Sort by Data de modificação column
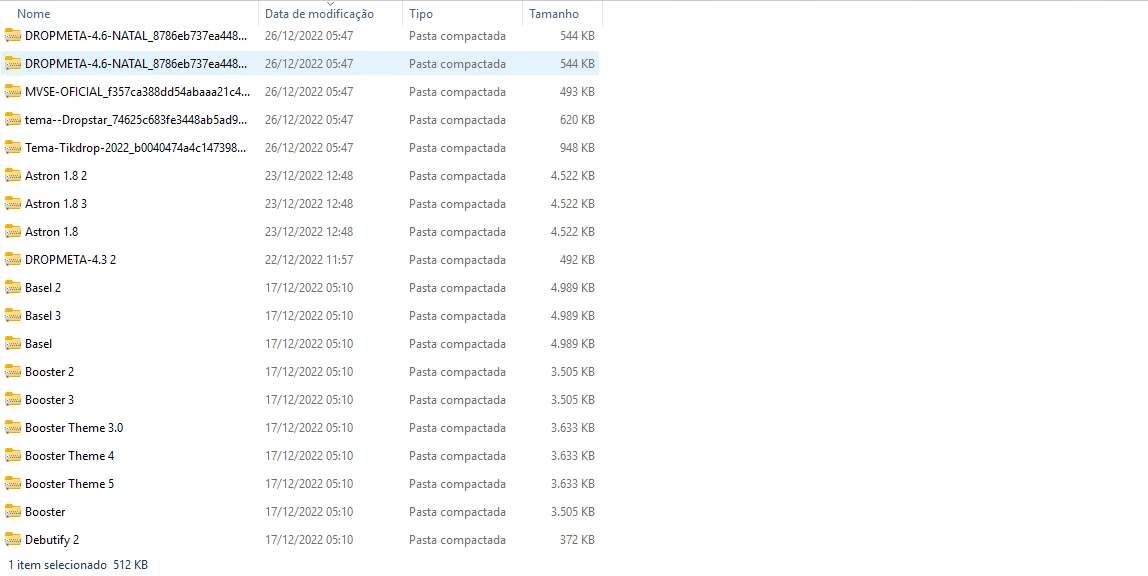 (x=319, y=14)
